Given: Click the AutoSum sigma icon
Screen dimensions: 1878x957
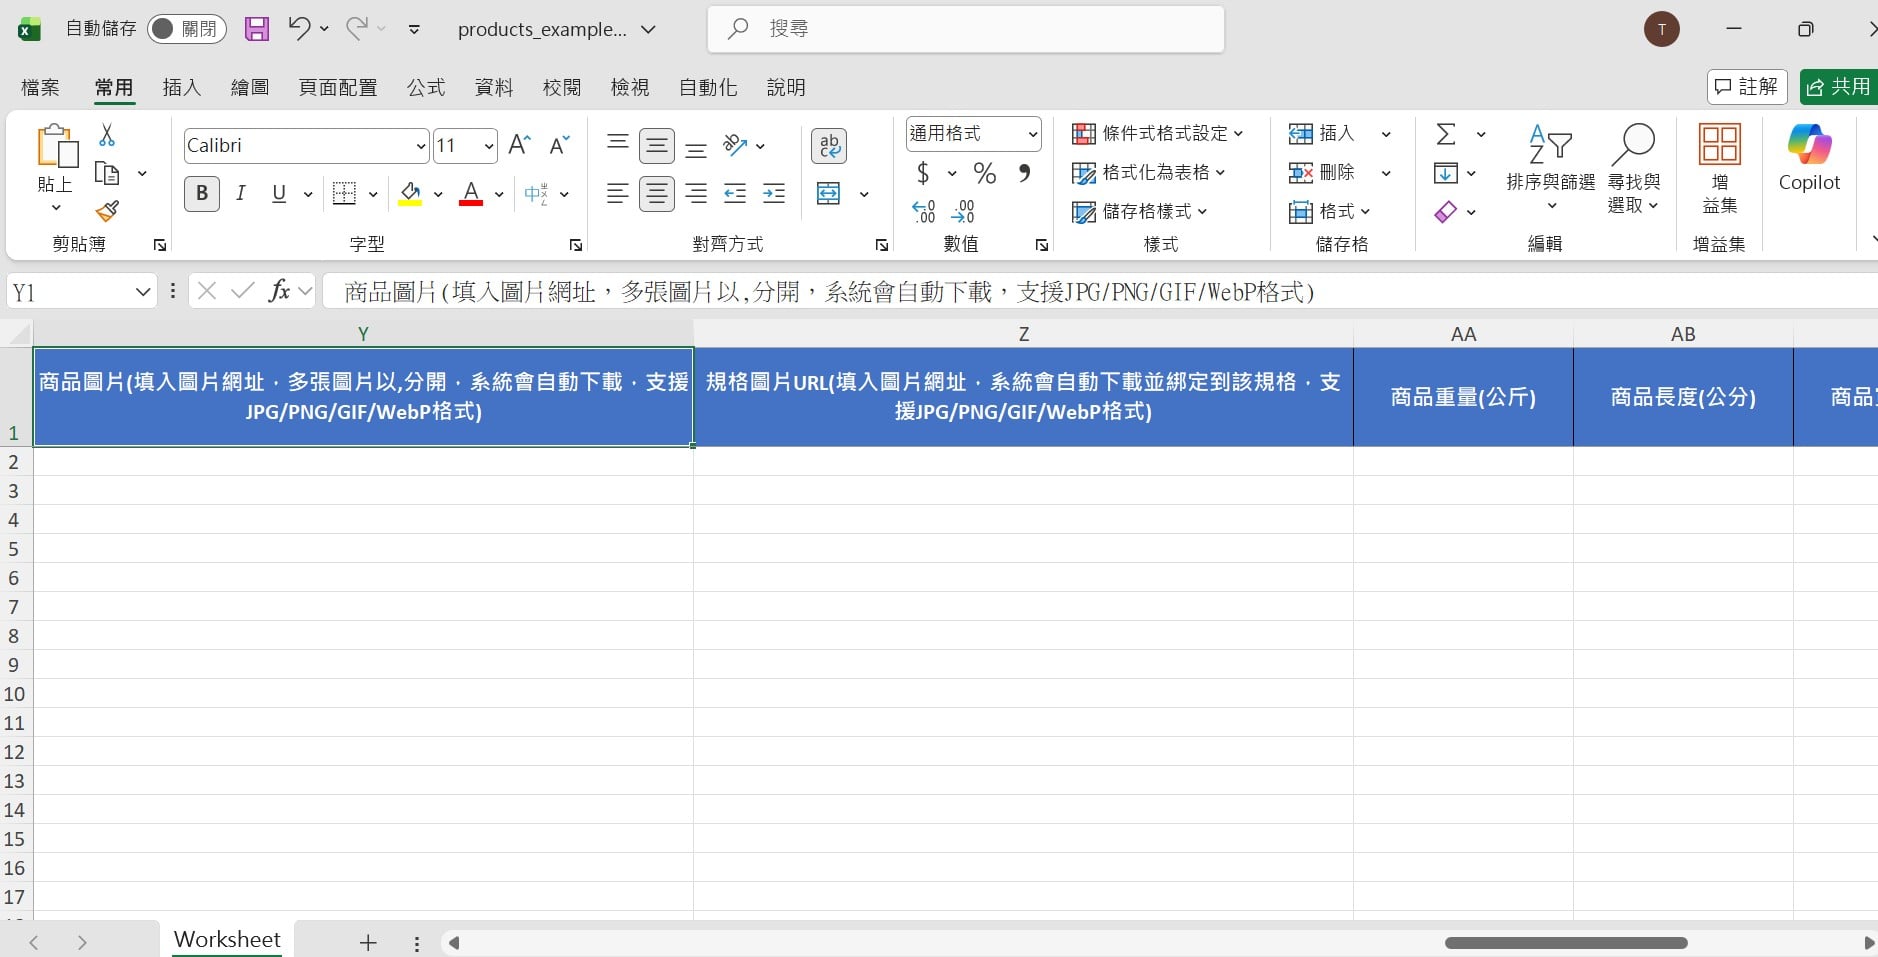Looking at the screenshot, I should (1446, 134).
